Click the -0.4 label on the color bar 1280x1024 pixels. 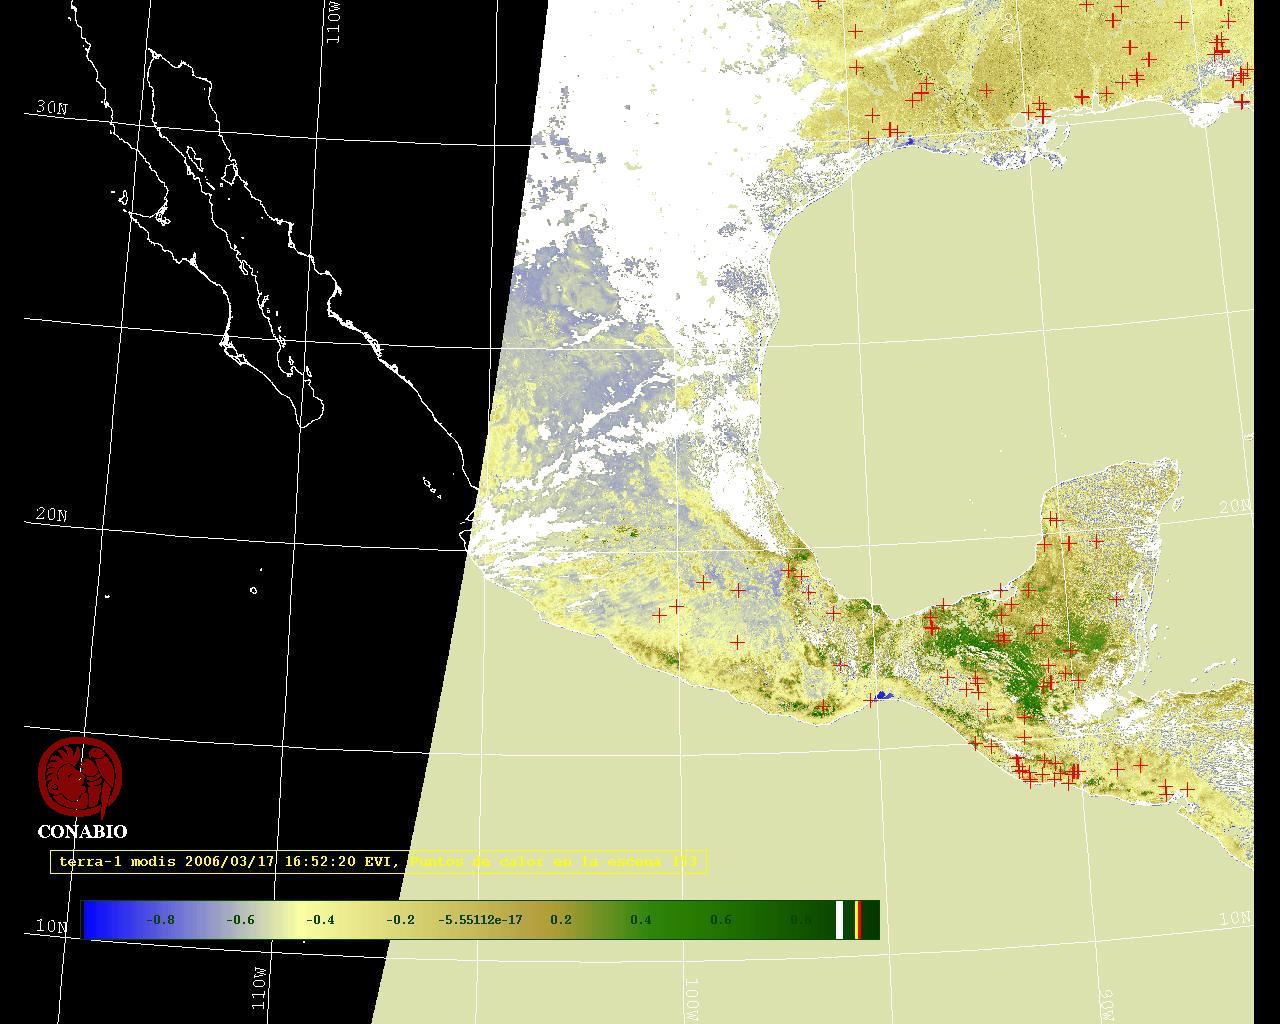pos(320,920)
